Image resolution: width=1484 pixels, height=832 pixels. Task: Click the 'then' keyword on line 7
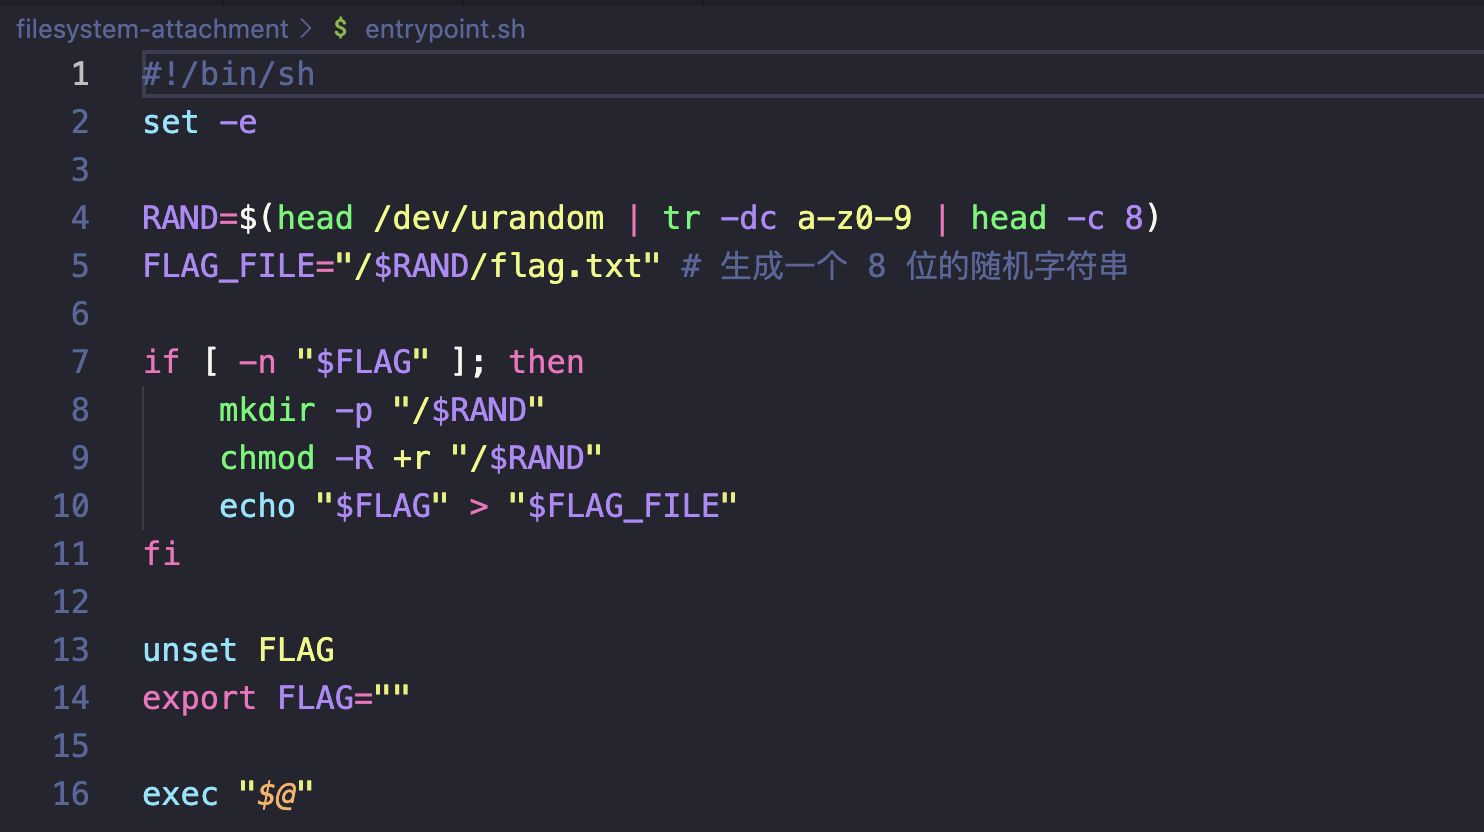[546, 362]
